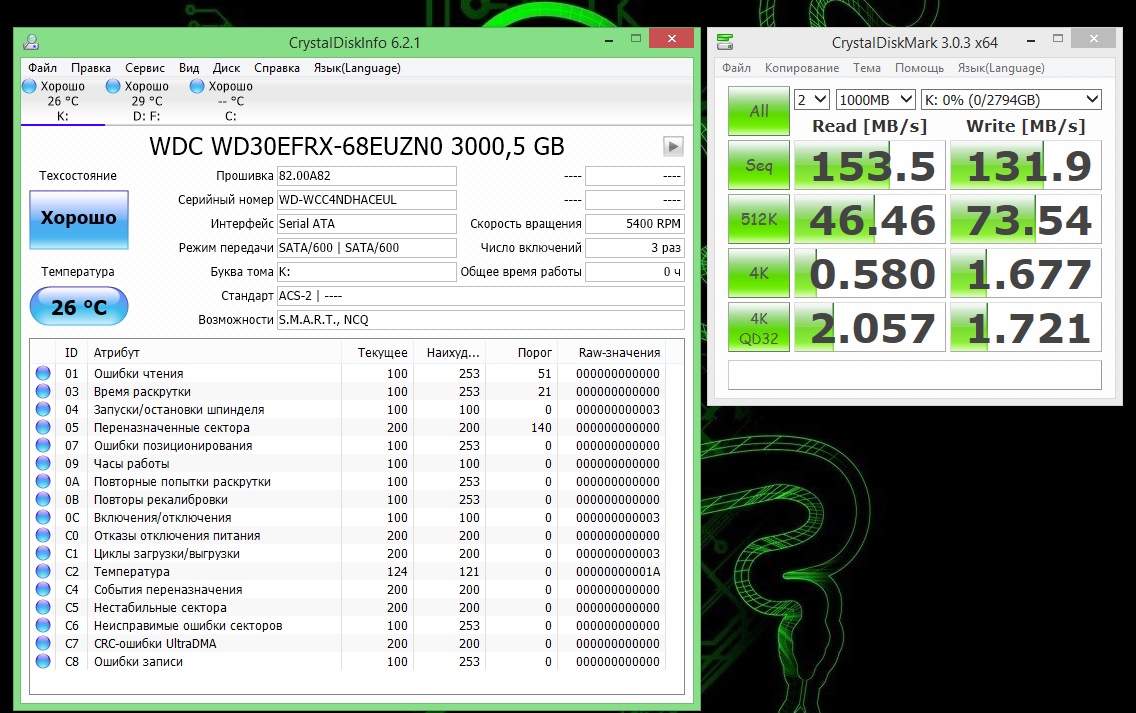Click the transfer mode field SATA/600
The width and height of the screenshot is (1136, 713).
[367, 247]
